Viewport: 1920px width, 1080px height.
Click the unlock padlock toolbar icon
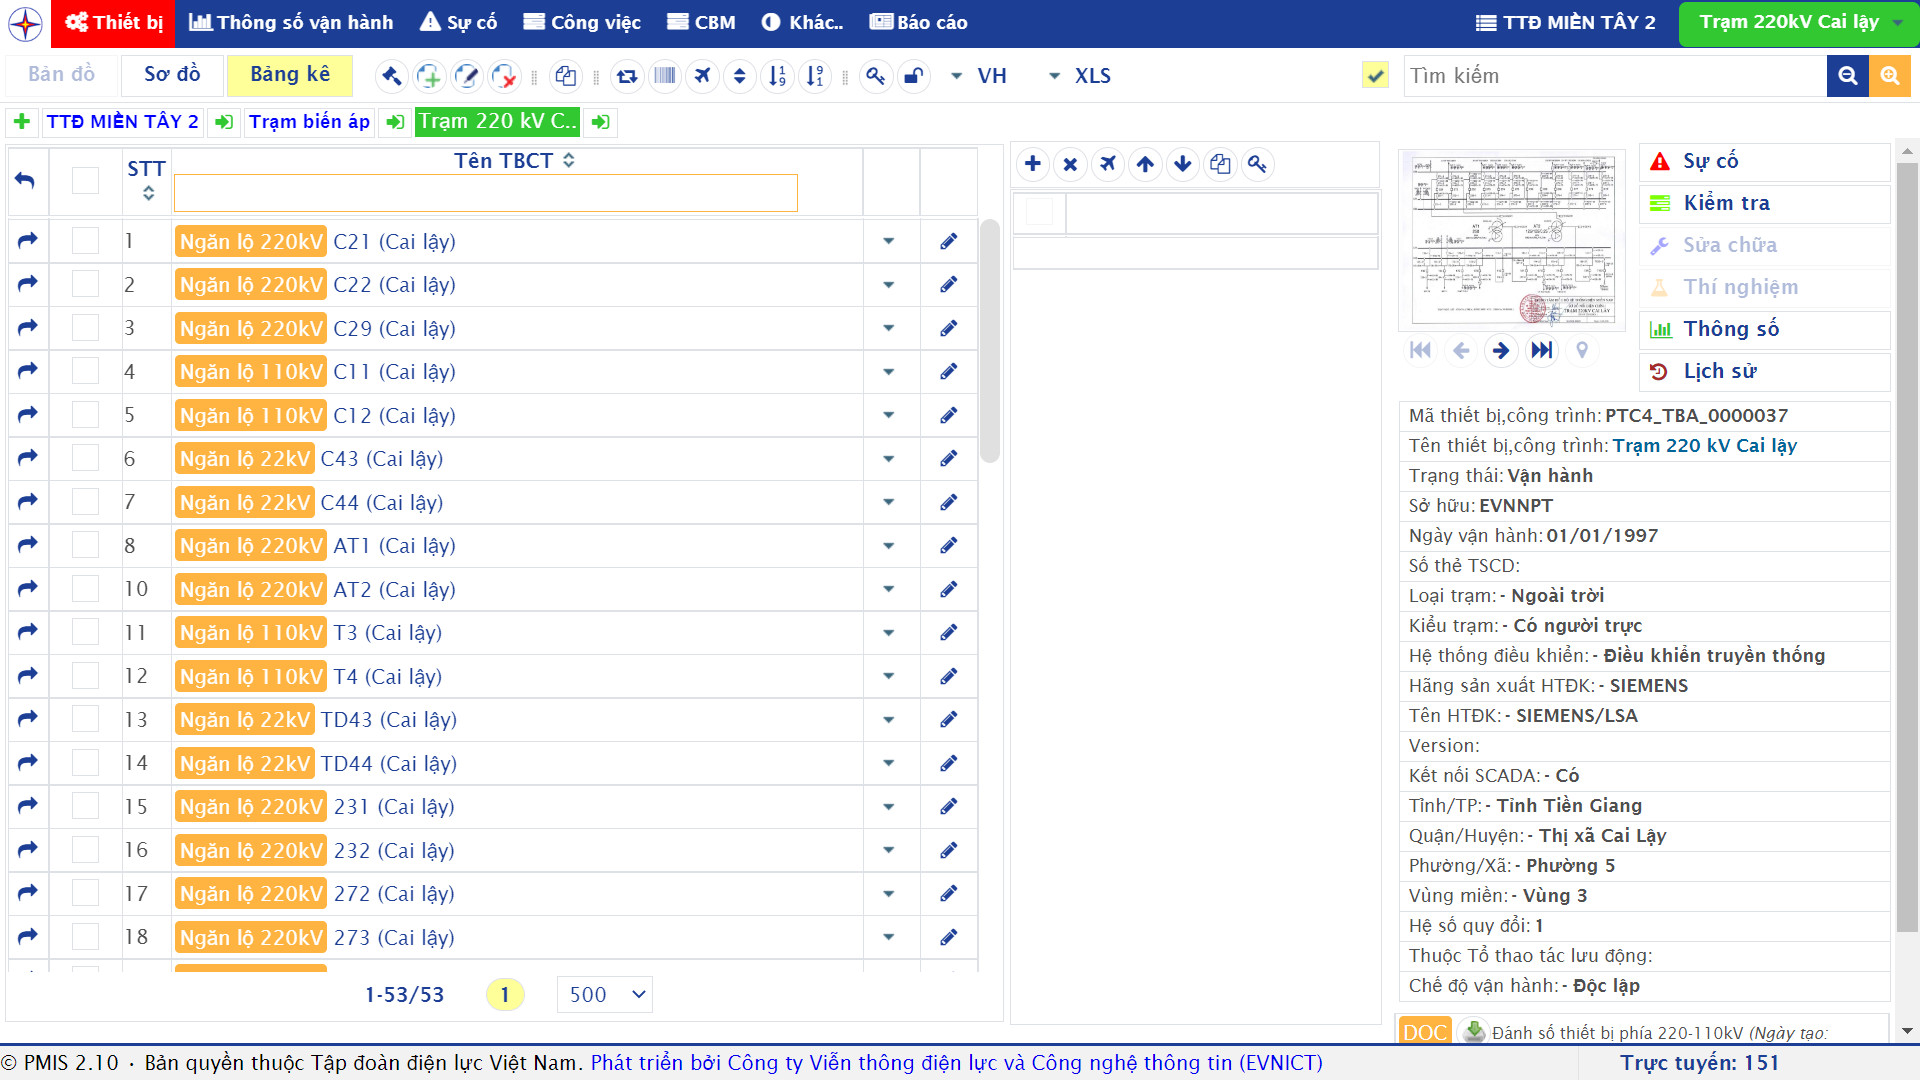pos(912,76)
